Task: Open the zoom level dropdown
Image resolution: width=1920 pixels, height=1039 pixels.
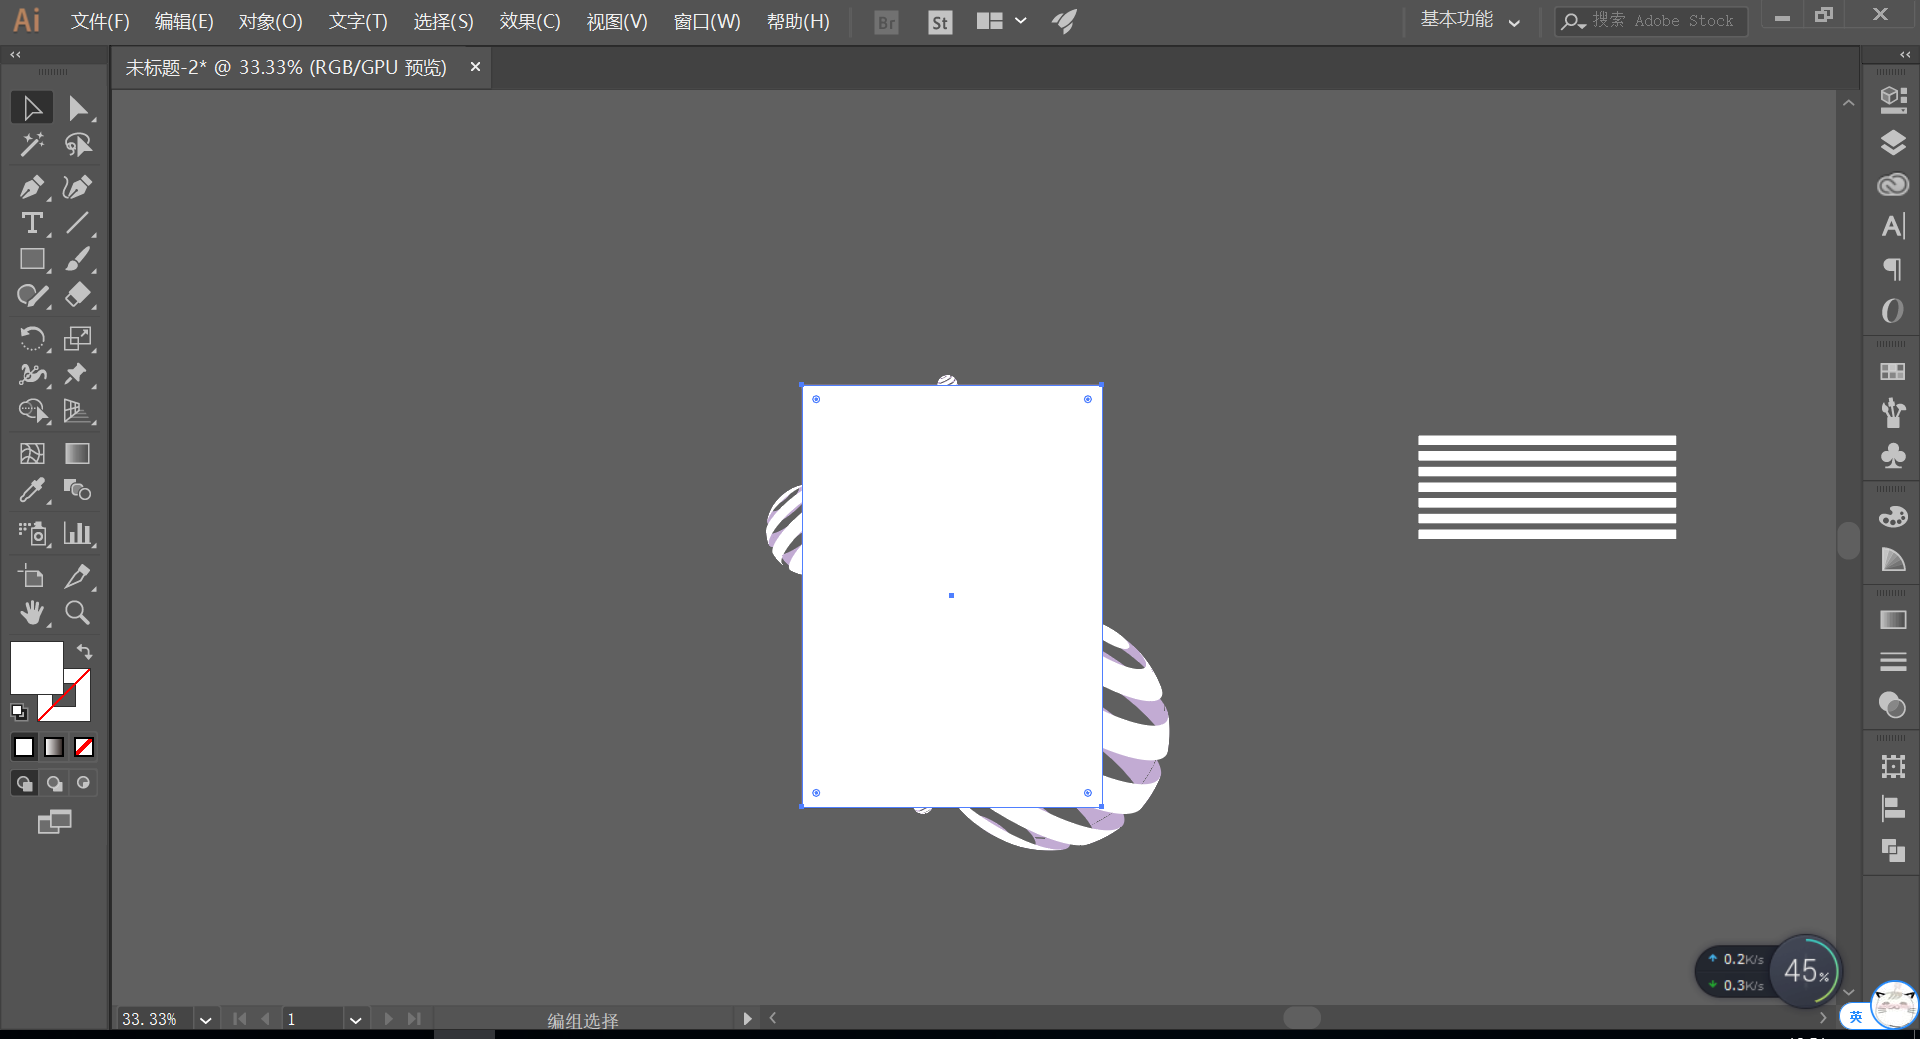Action: [x=205, y=1019]
